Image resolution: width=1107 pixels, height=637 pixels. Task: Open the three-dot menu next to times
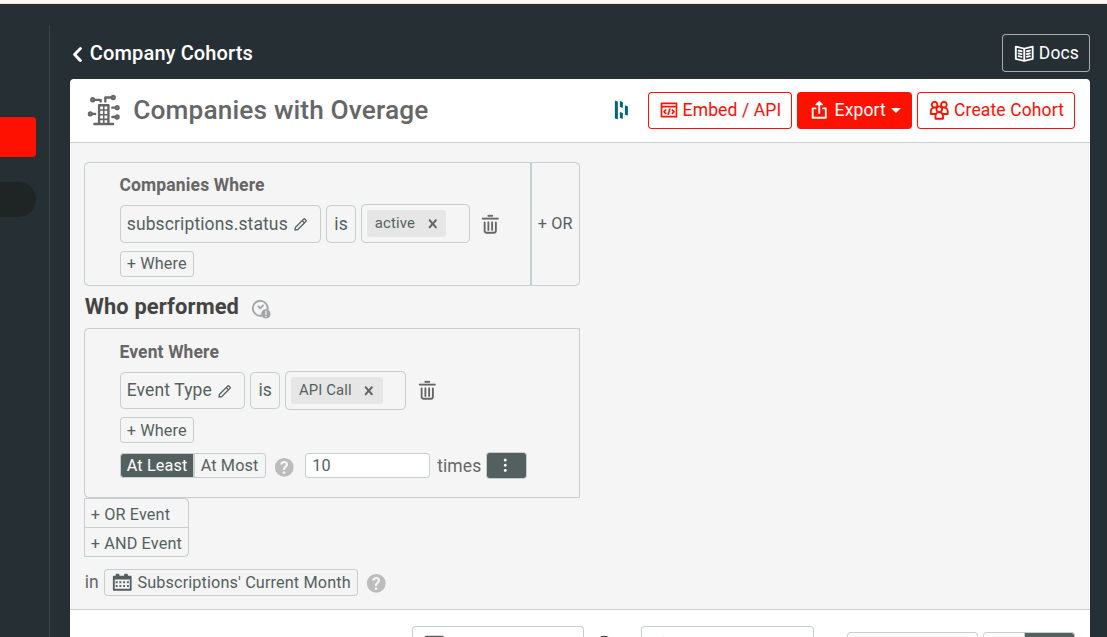point(506,465)
